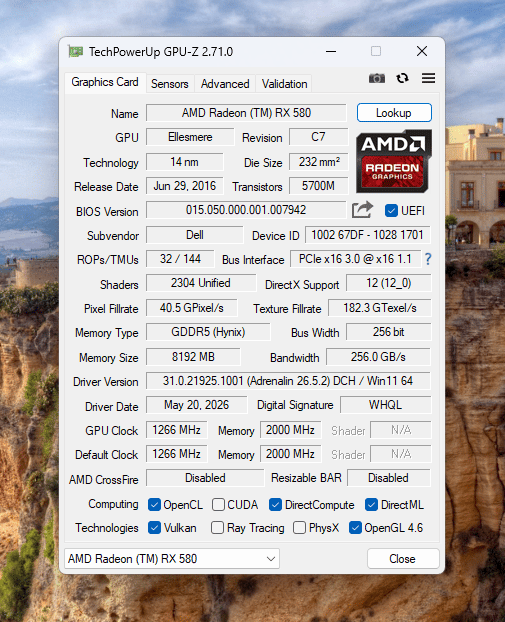
Task: Click the Driver Date May 20, 2026
Action: click(x=196, y=405)
